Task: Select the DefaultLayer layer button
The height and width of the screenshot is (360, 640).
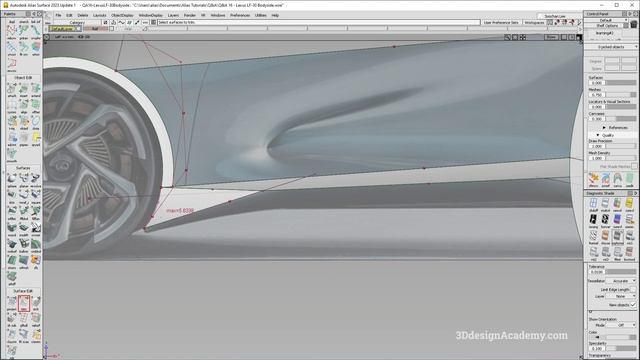Action: [x=65, y=29]
